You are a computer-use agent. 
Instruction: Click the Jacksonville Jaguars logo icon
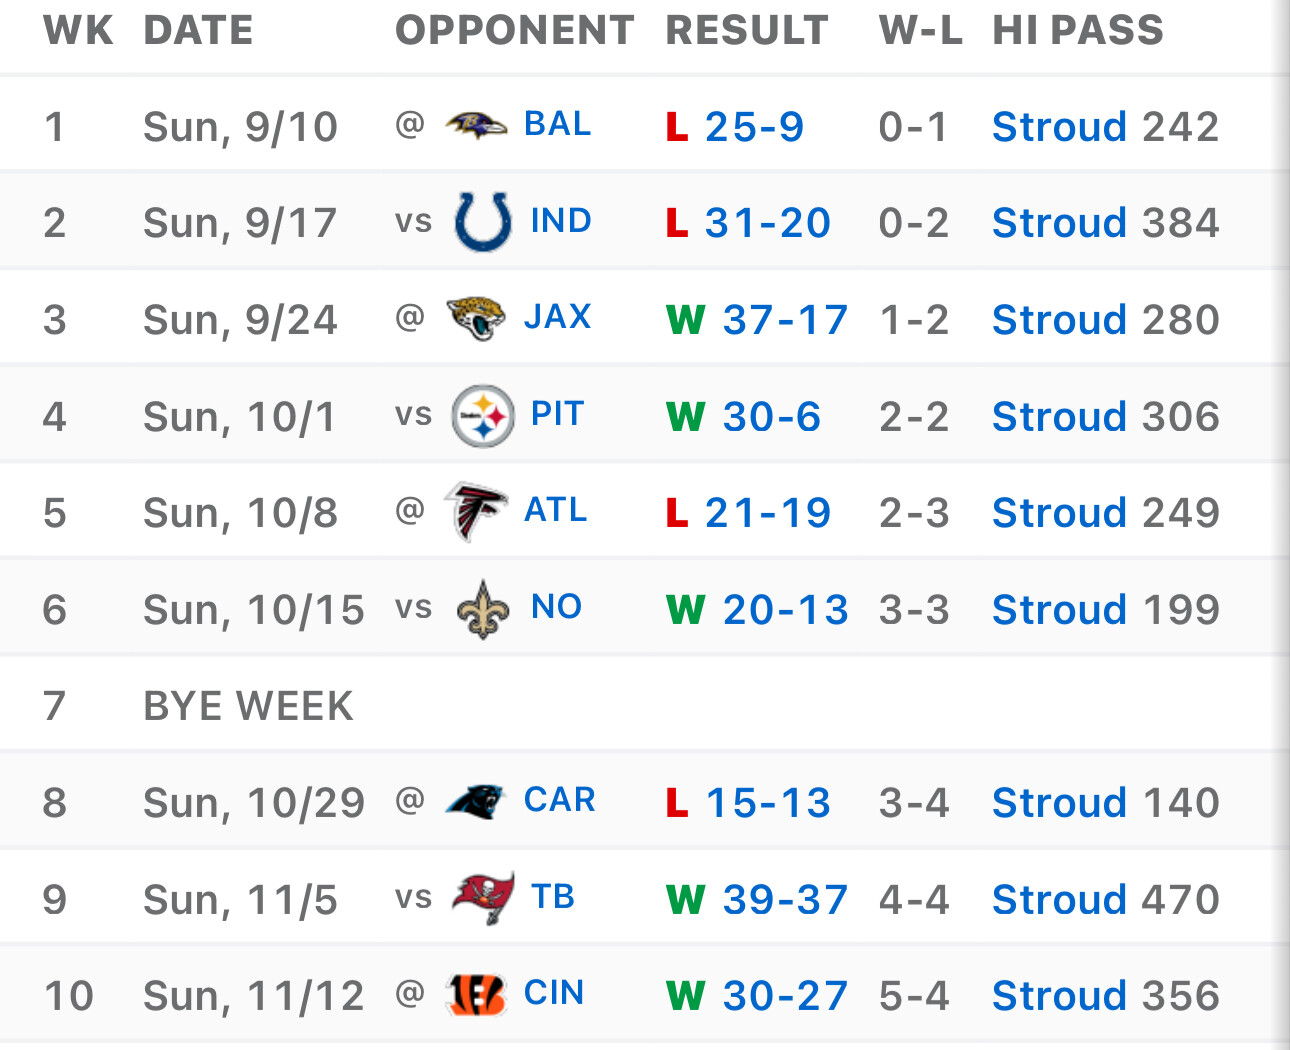pos(476,318)
